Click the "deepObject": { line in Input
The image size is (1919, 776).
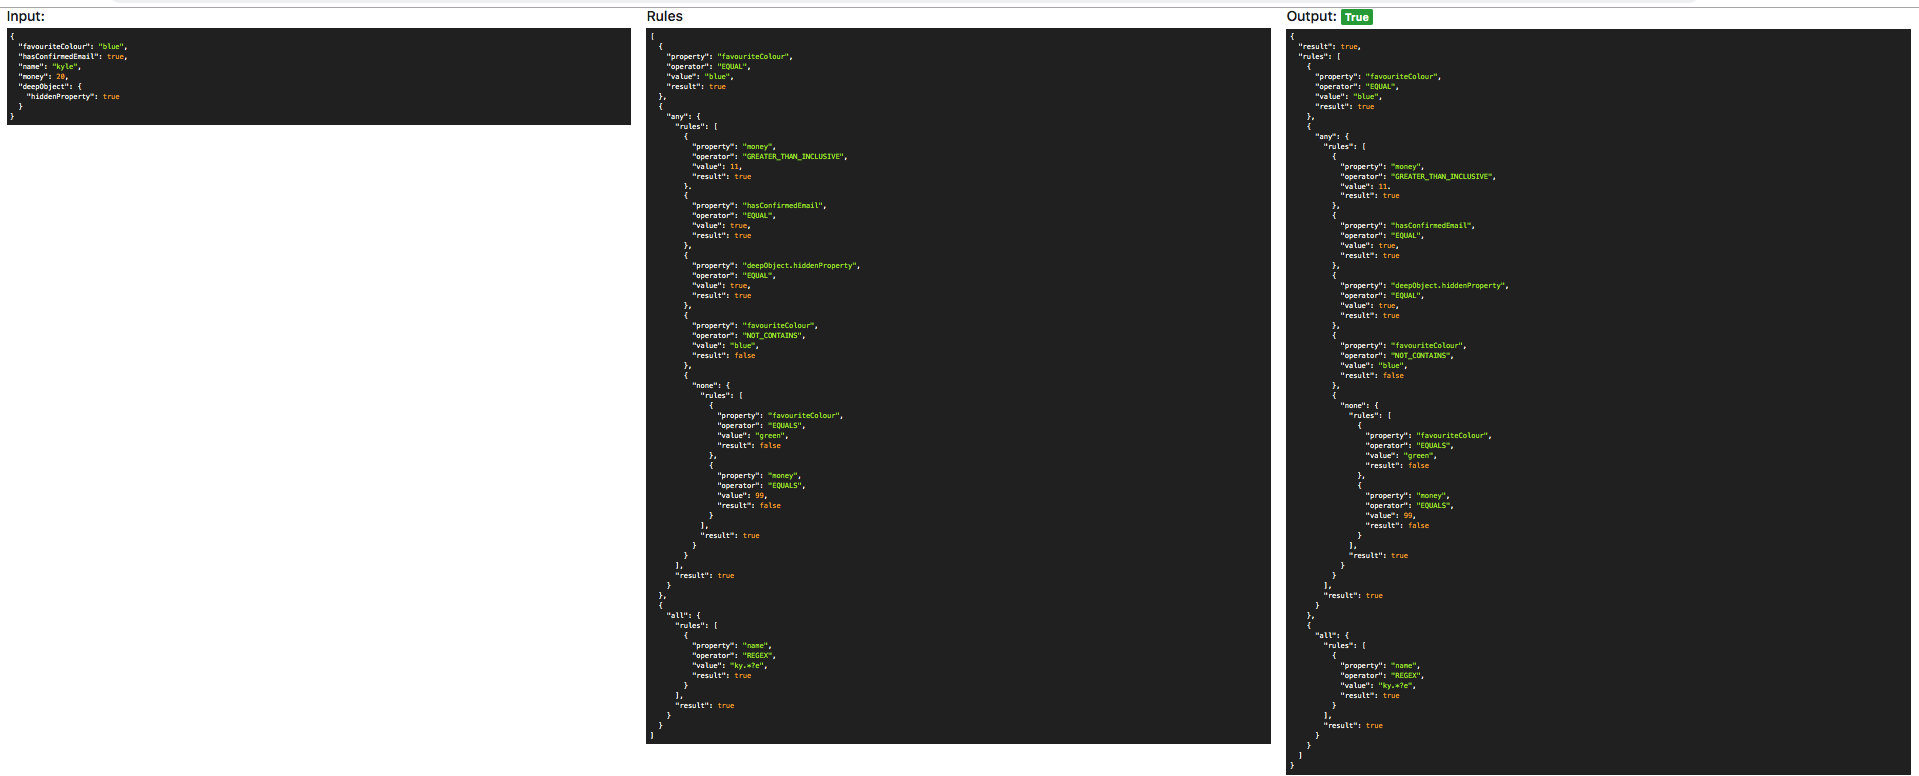[x=50, y=87]
